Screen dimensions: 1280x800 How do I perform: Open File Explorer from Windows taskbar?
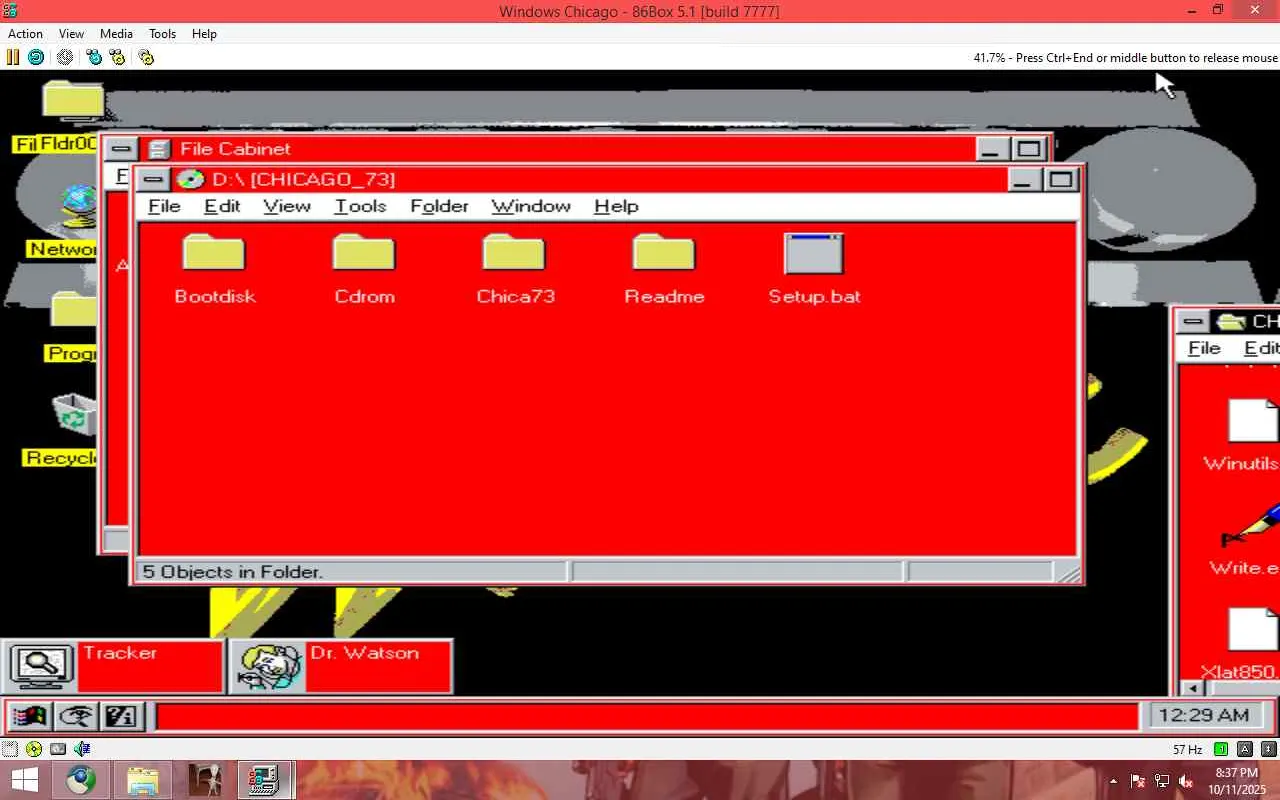143,780
